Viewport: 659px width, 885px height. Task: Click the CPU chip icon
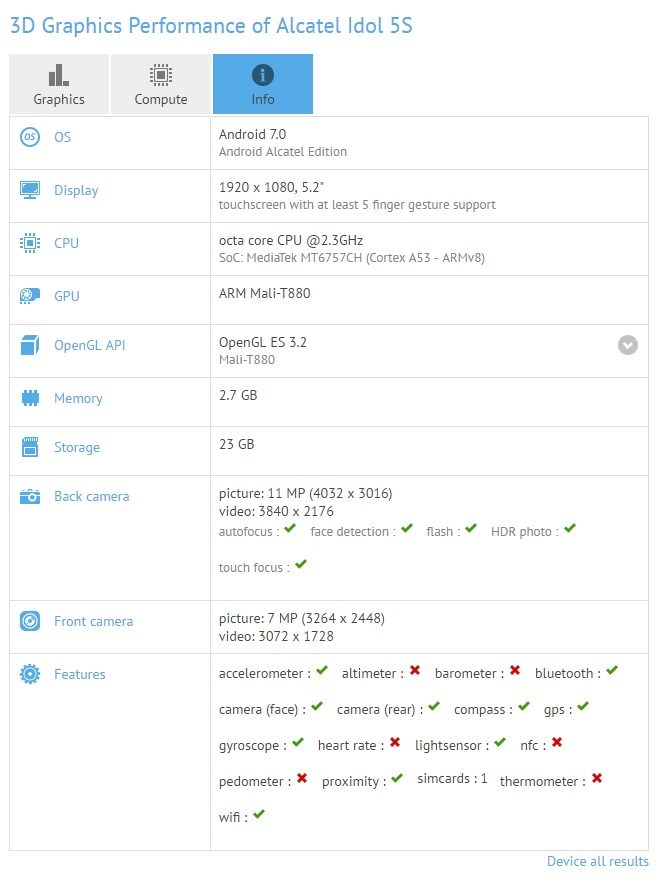pos(30,243)
